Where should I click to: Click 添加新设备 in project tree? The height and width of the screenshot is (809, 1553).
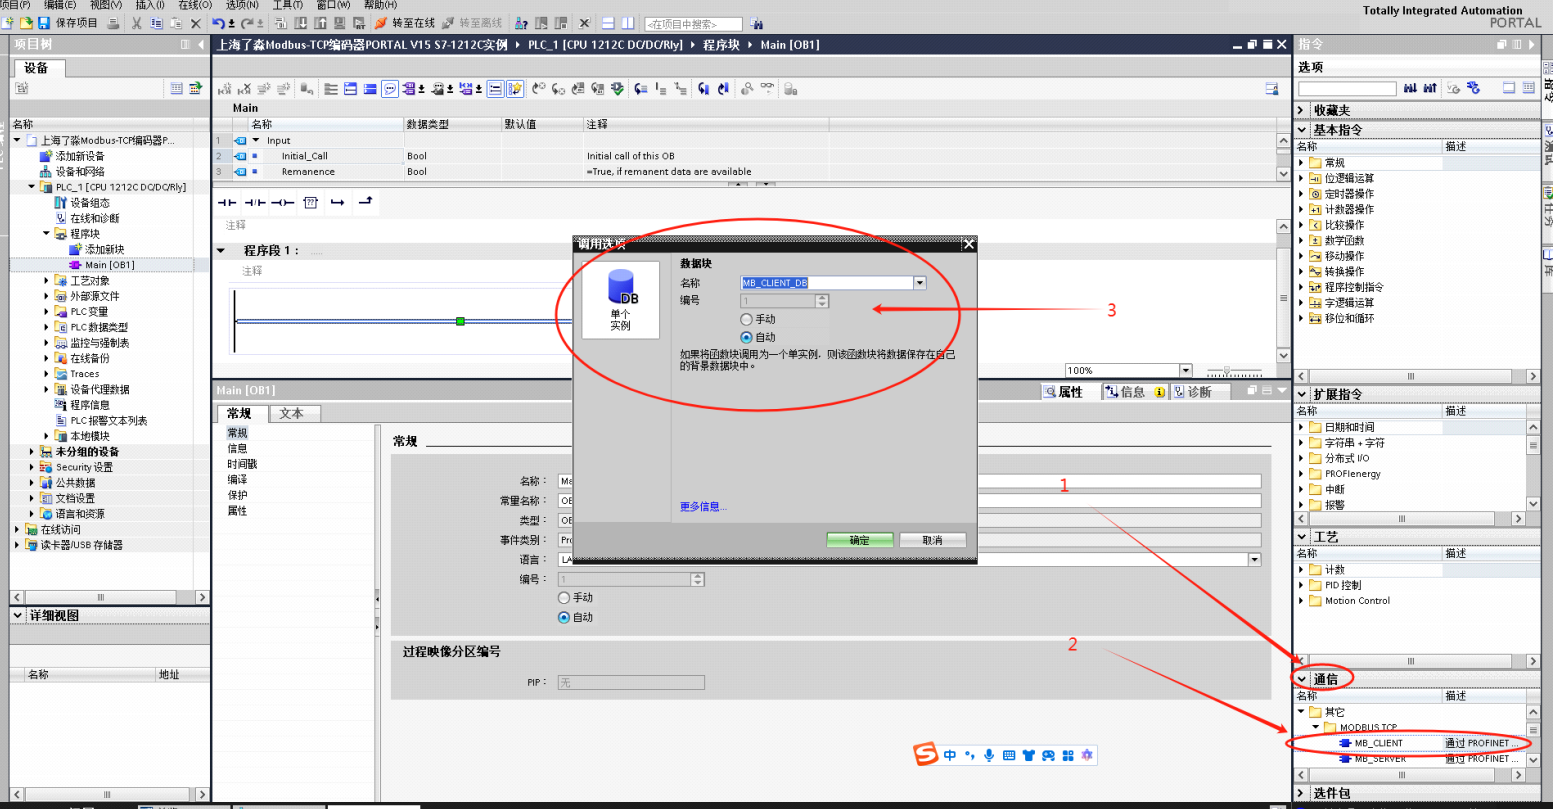pos(80,156)
